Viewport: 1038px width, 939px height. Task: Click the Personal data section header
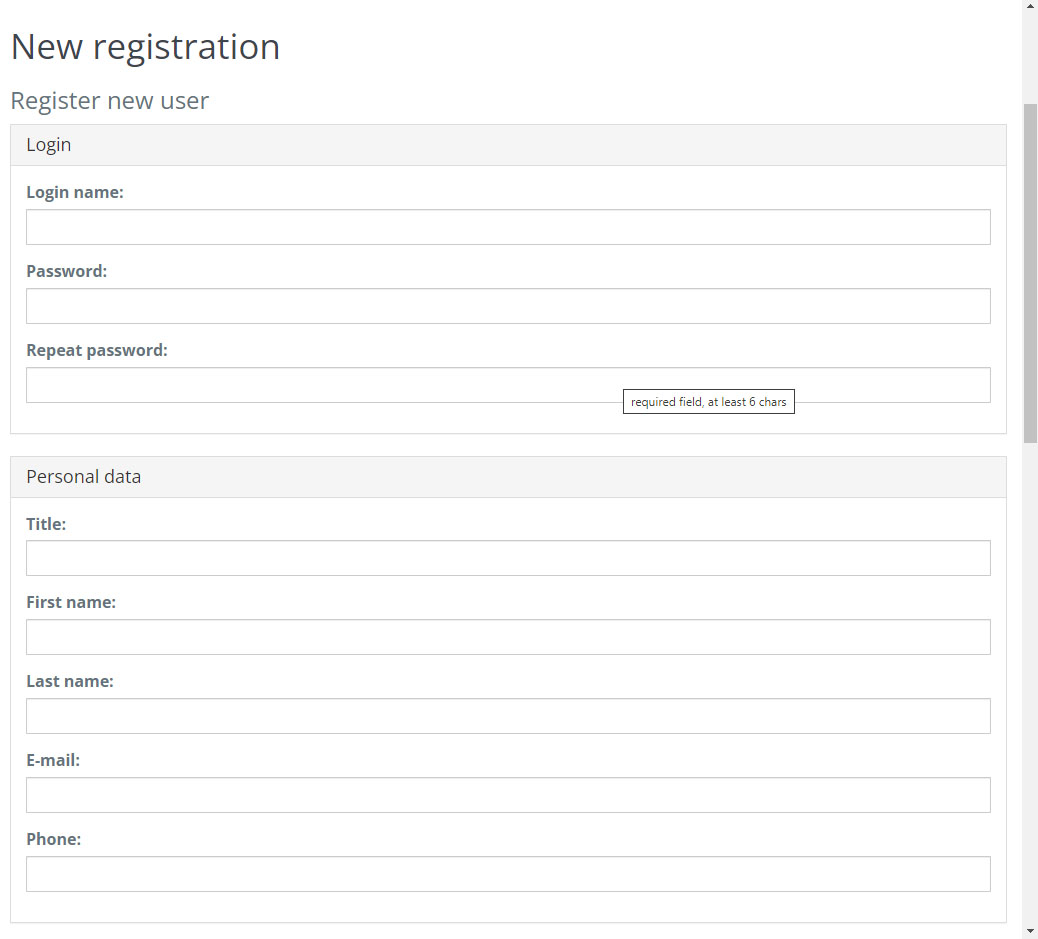pyautogui.click(x=83, y=476)
